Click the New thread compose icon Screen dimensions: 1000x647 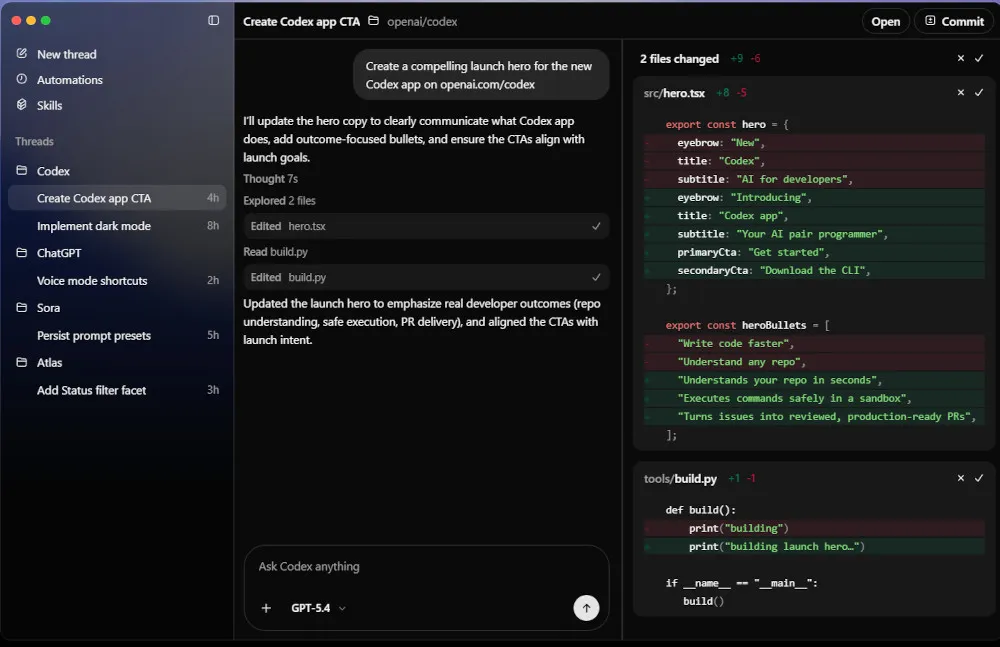coord(22,54)
